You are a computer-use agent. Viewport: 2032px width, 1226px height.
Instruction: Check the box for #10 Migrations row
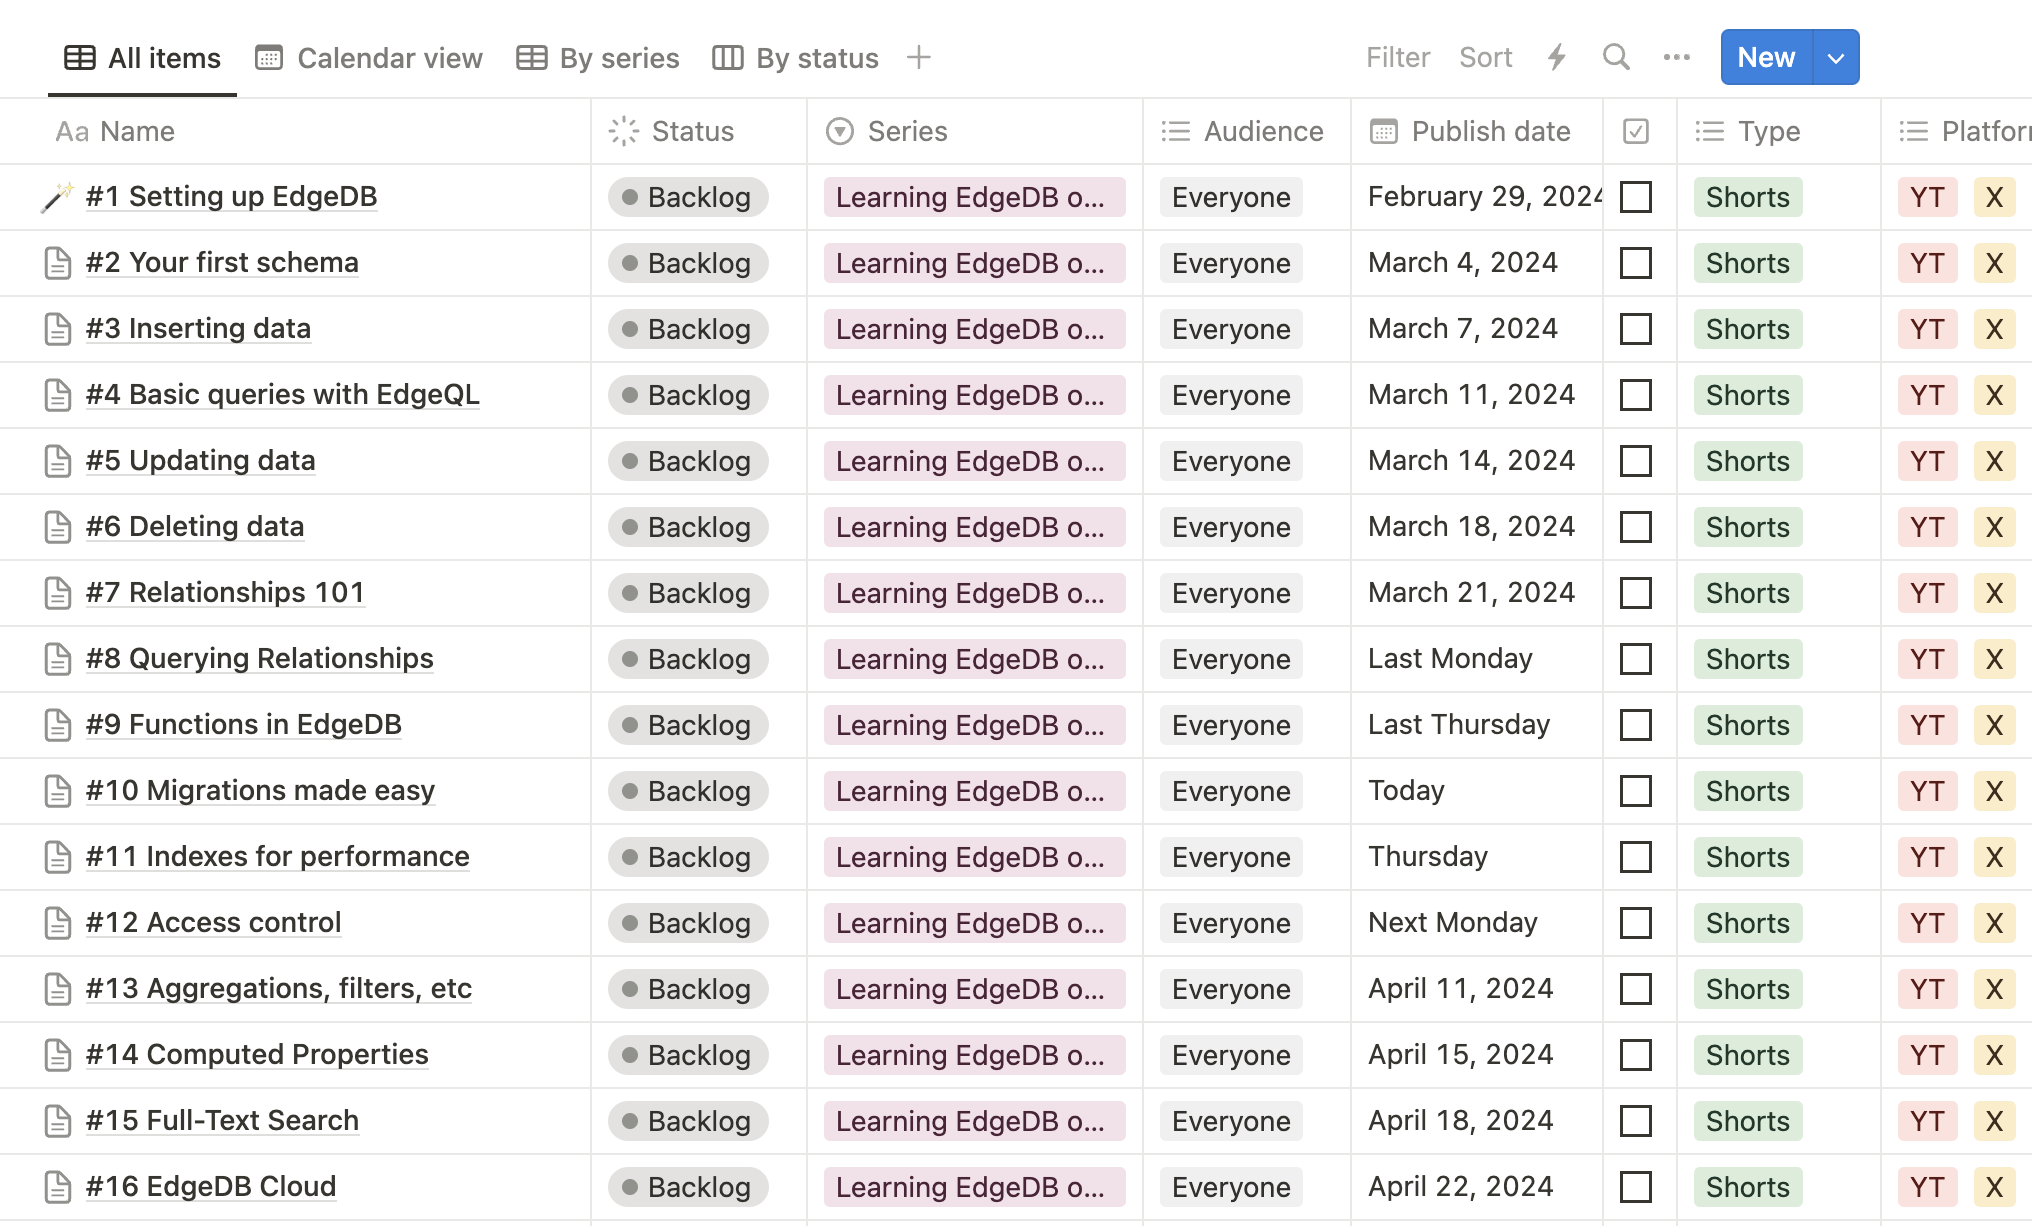(1636, 791)
